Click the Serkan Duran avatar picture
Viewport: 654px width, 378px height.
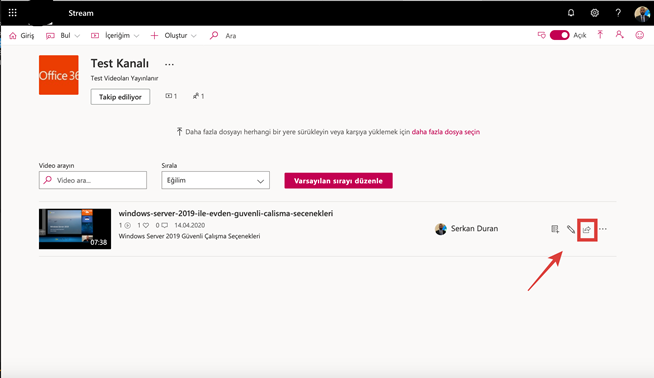pos(441,229)
